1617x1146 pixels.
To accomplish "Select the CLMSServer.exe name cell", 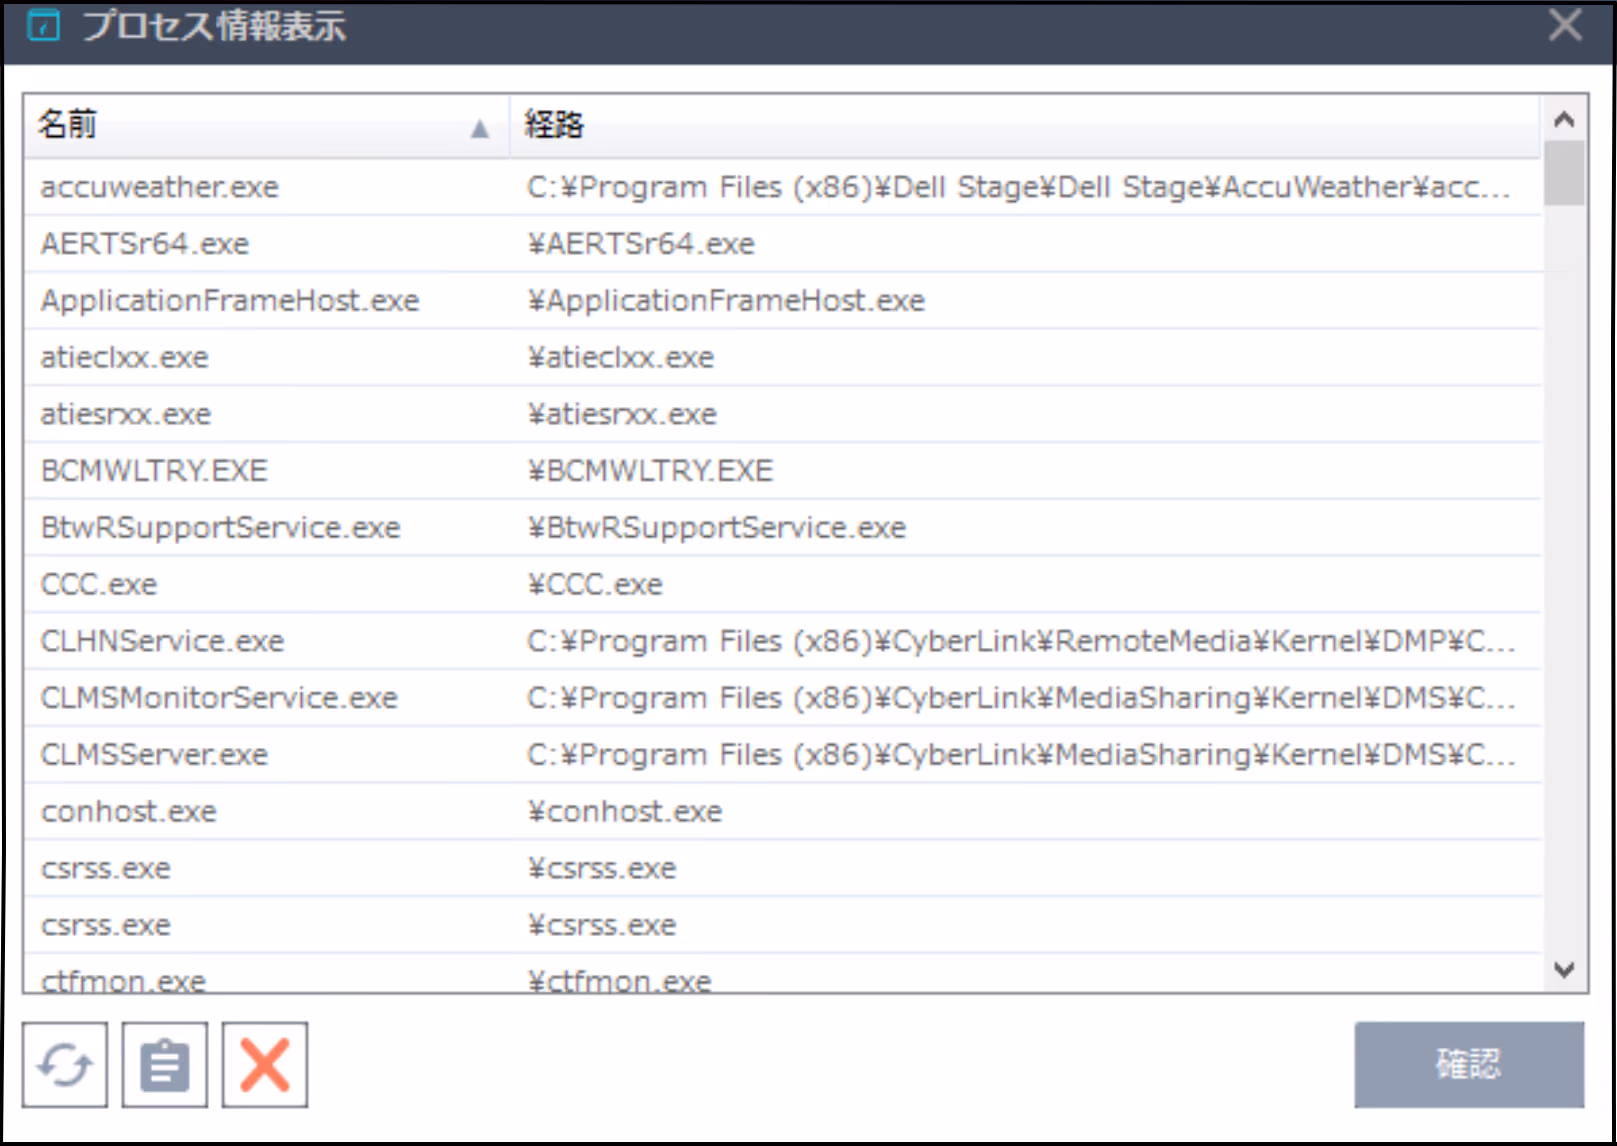I will 267,755.
